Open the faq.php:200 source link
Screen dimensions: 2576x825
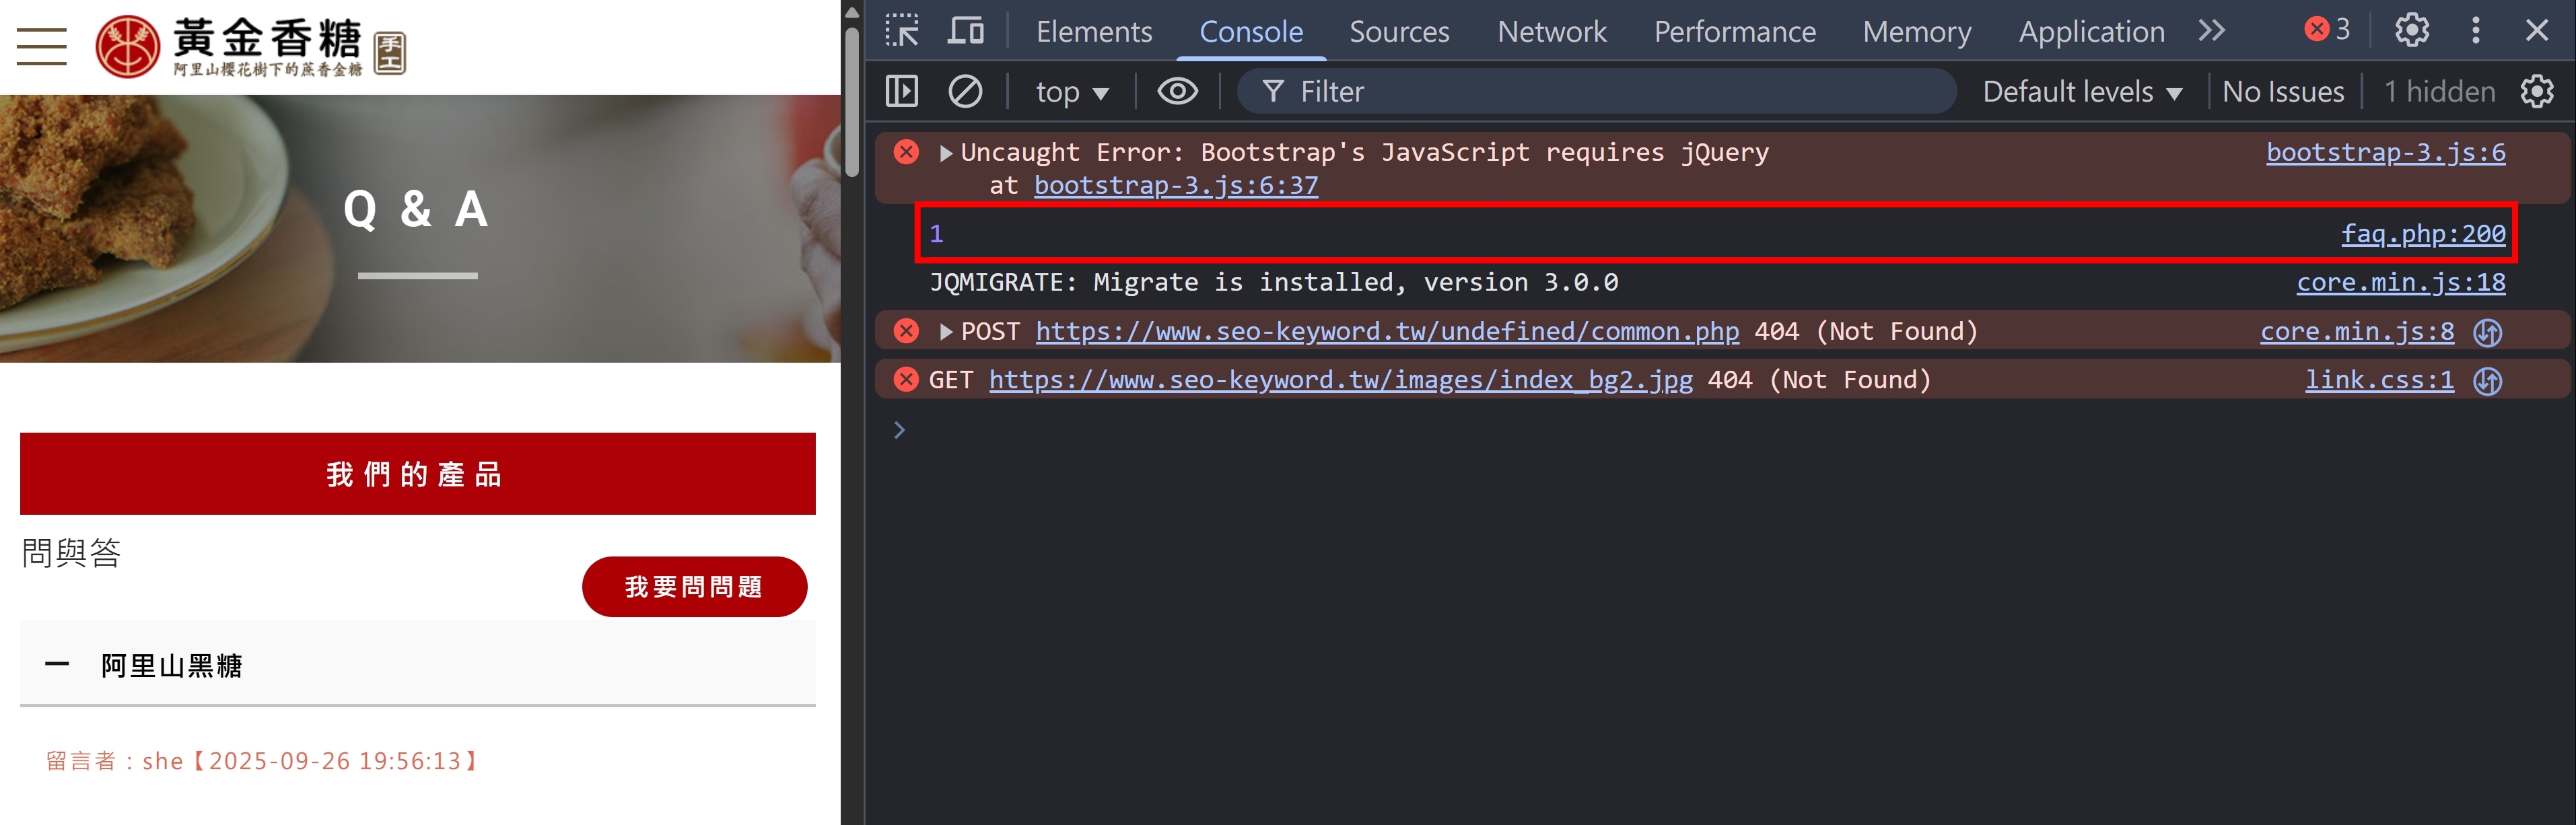[2423, 234]
